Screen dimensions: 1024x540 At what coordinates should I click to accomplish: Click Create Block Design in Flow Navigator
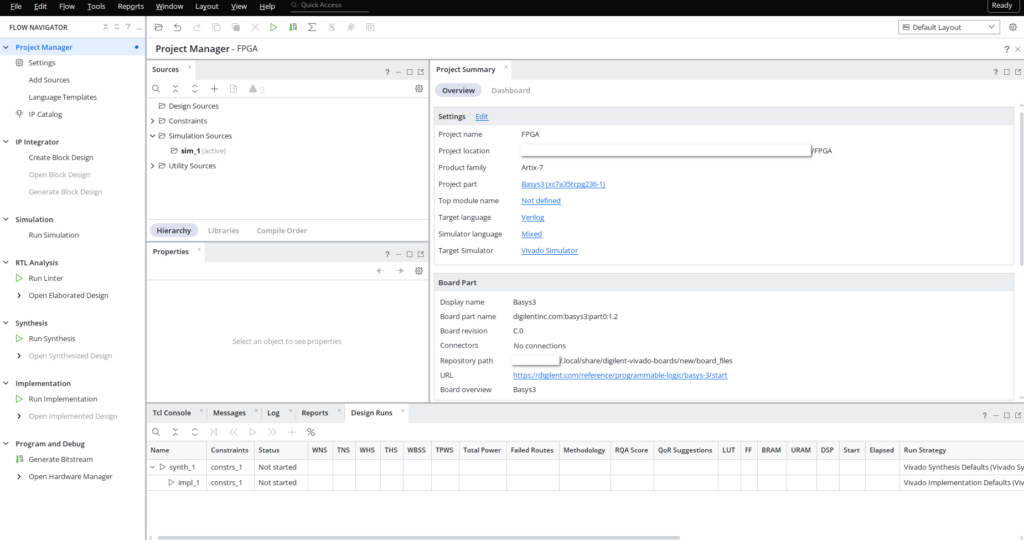(x=61, y=157)
